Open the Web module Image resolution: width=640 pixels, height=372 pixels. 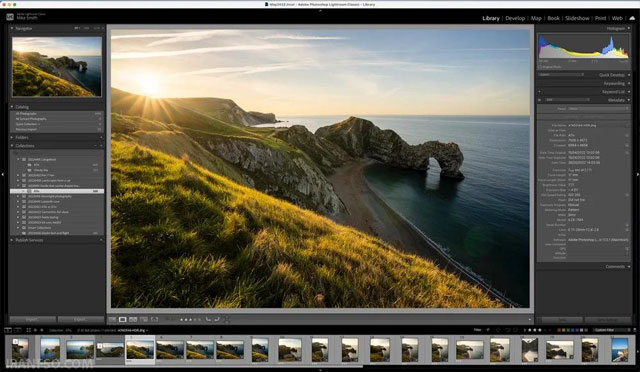click(x=617, y=18)
